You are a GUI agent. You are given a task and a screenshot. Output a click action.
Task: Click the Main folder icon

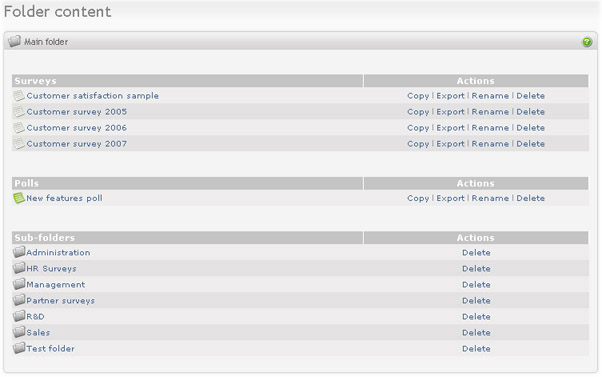coord(15,41)
